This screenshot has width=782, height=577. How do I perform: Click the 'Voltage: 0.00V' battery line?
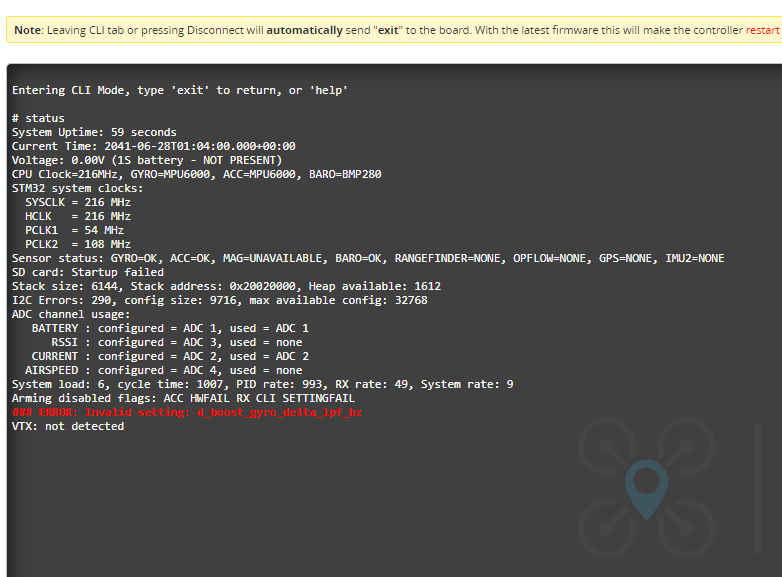coord(147,160)
